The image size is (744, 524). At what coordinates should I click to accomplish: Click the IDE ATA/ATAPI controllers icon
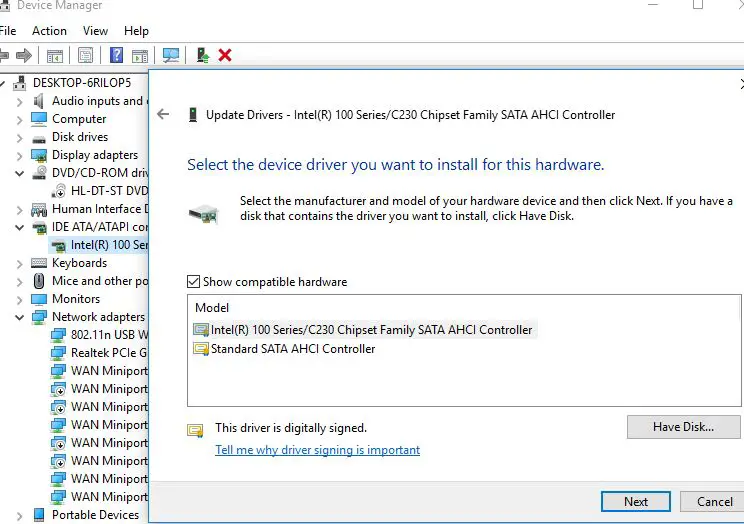(39, 227)
